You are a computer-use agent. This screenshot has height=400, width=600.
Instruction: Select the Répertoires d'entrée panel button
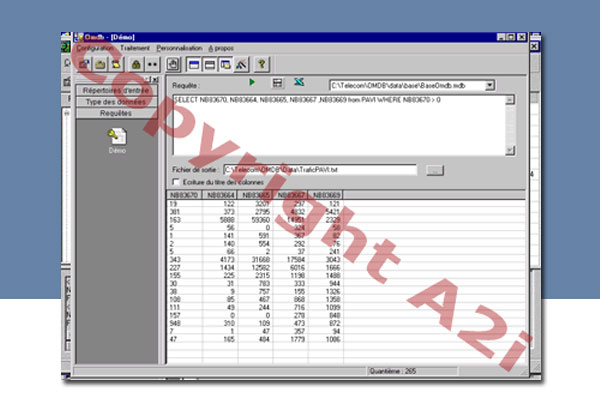coord(115,90)
